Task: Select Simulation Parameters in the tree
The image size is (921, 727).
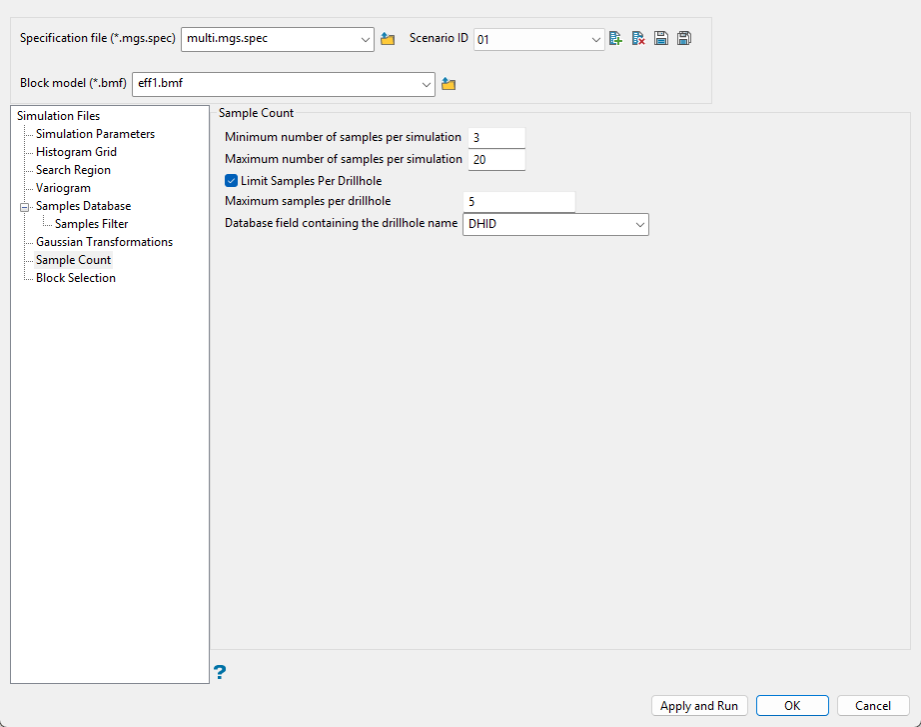Action: coord(95,134)
